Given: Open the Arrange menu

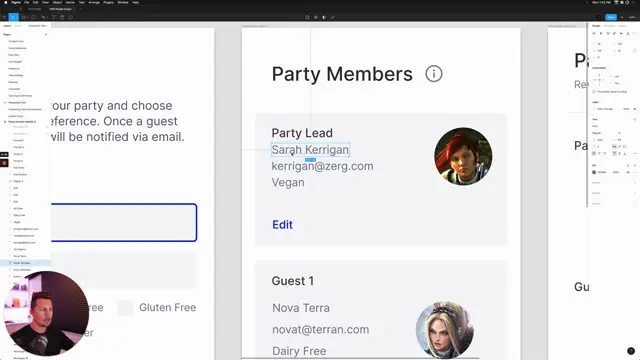Looking at the screenshot, I should [94, 2].
